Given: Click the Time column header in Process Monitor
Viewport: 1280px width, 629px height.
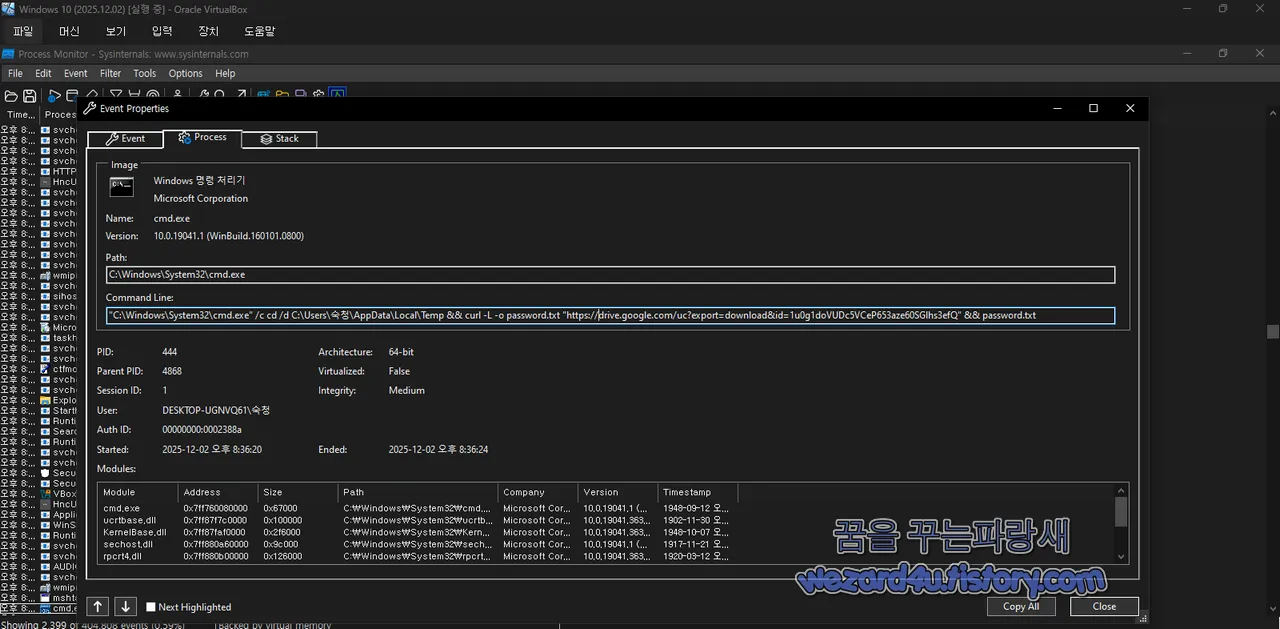Looking at the screenshot, I should pyautogui.click(x=20, y=115).
